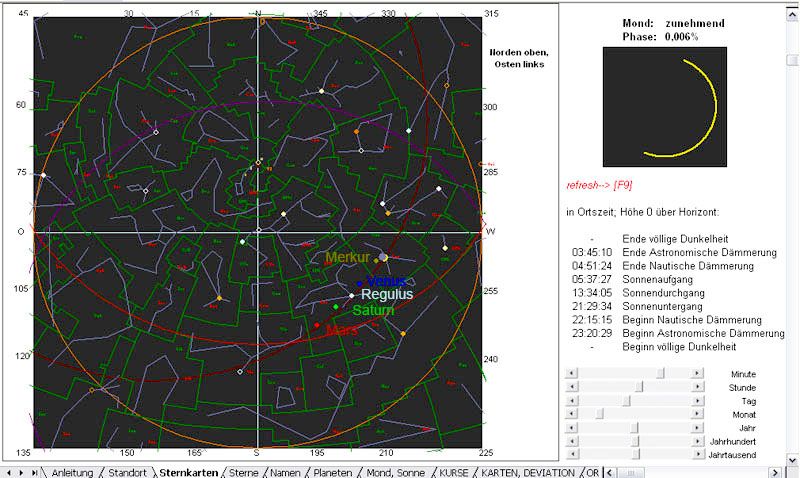Open the Planeten sheet tab
Screen dimensions: 800x478
pyautogui.click(x=332, y=472)
